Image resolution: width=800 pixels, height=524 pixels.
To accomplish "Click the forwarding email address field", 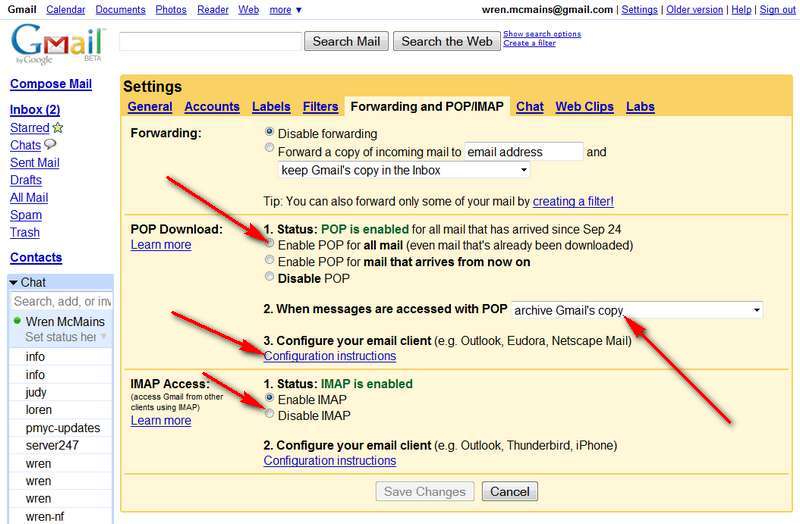I will [x=523, y=152].
